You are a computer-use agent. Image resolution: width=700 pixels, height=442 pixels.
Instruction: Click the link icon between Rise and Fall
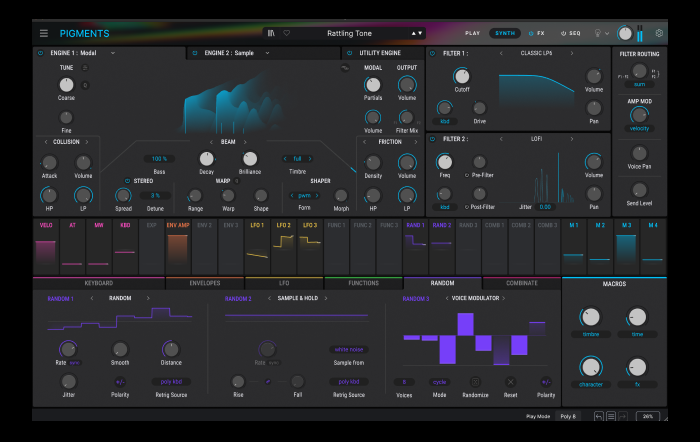[x=268, y=382]
